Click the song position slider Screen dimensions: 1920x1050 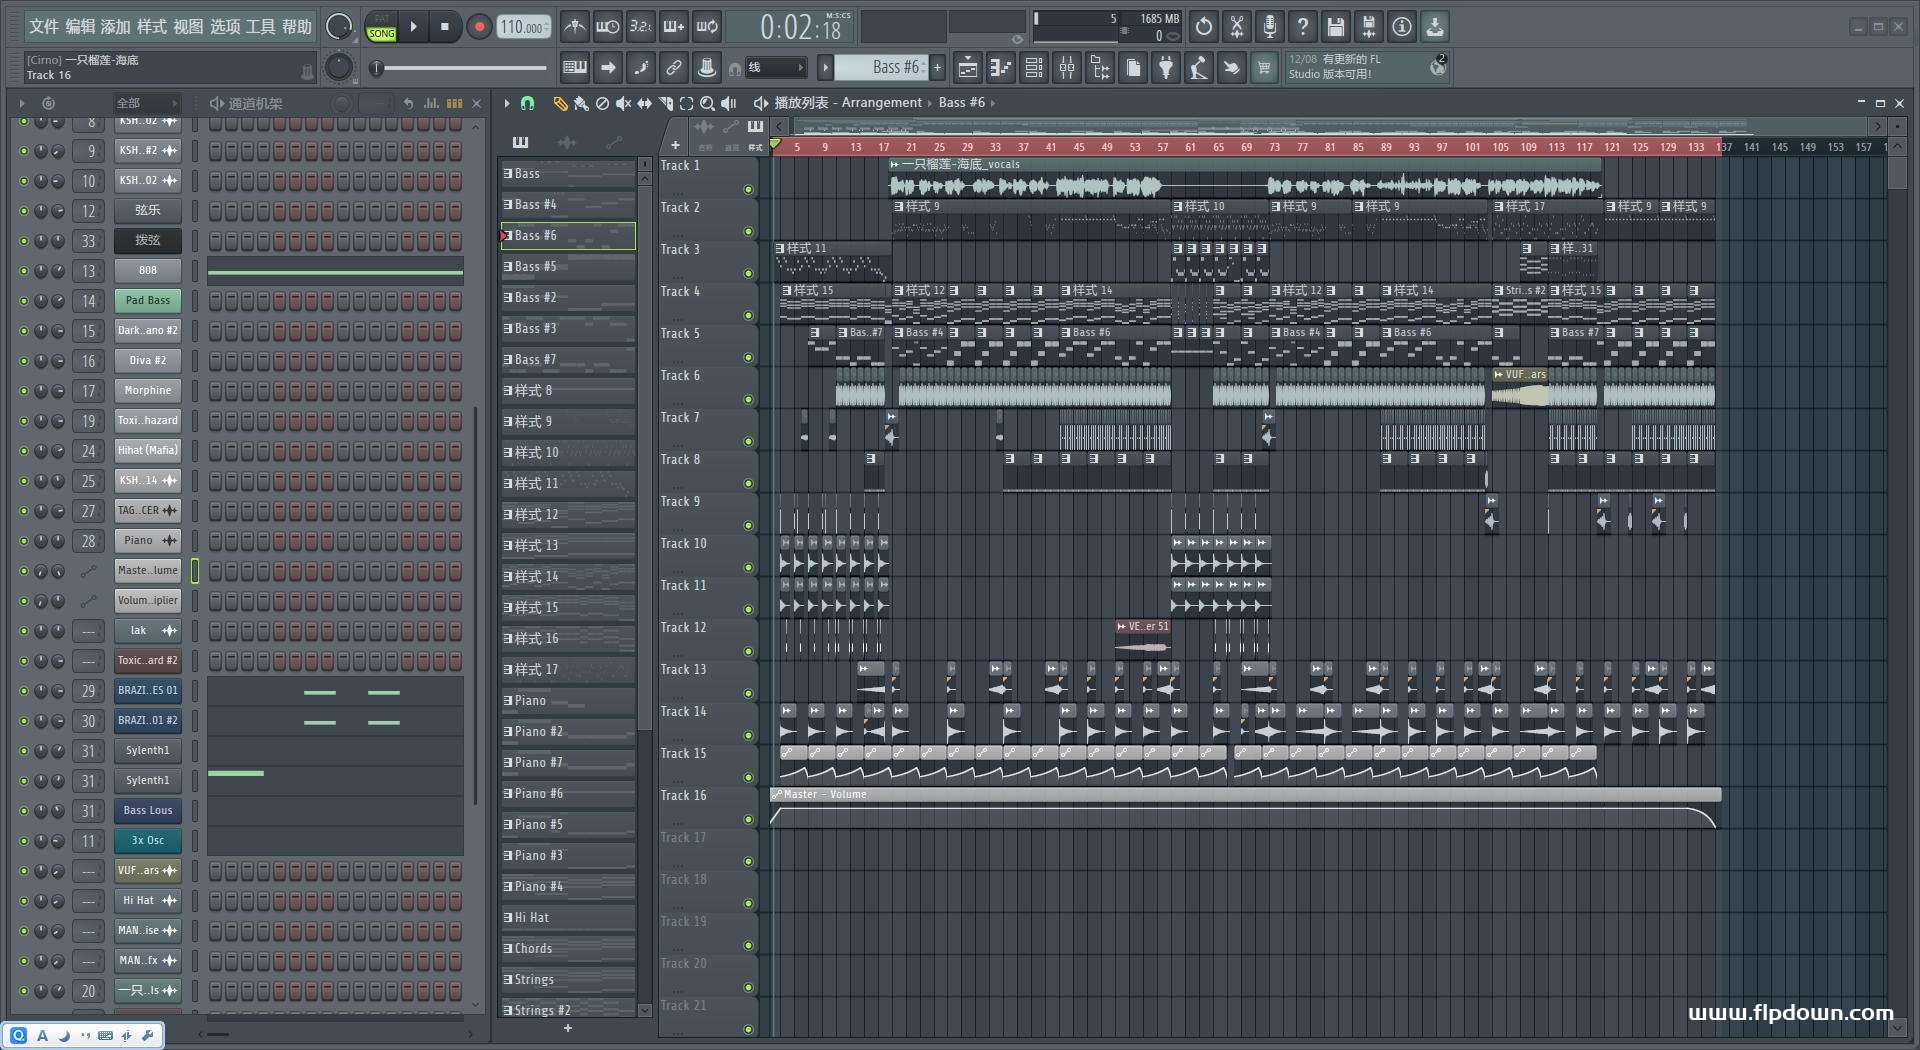click(x=460, y=68)
